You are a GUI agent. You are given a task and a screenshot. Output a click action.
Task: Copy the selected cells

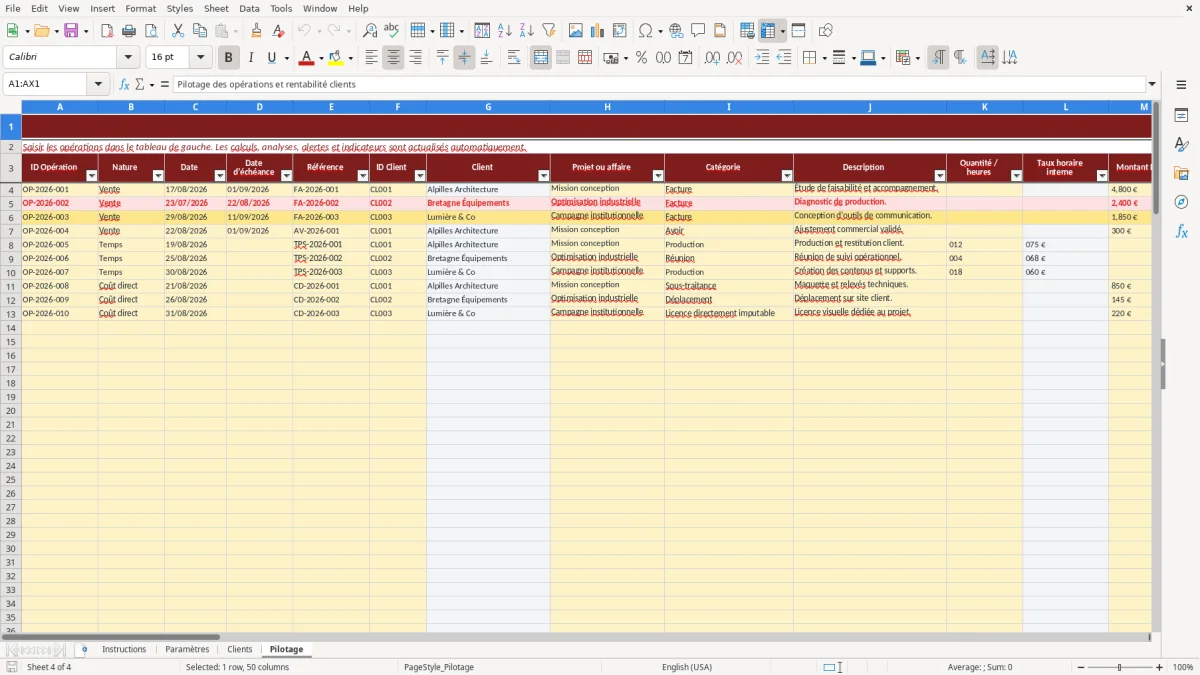click(200, 31)
